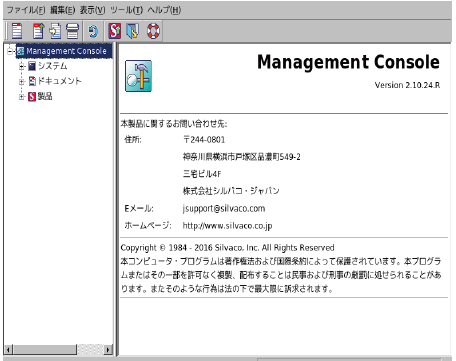Open the 表示(V) menu

[92, 10]
